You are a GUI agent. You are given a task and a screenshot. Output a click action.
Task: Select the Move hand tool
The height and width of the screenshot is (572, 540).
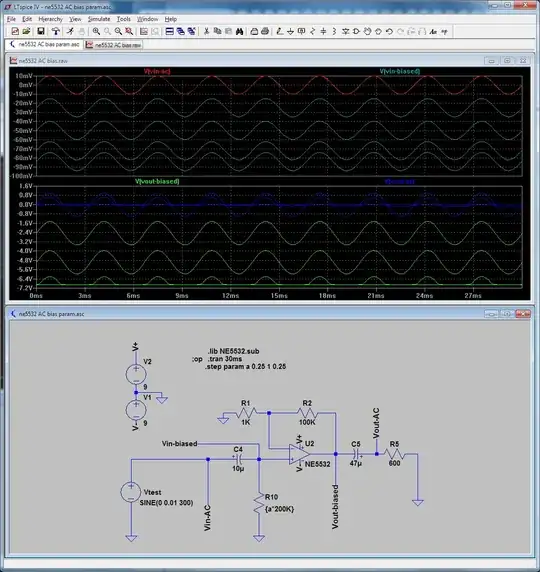(x=367, y=31)
